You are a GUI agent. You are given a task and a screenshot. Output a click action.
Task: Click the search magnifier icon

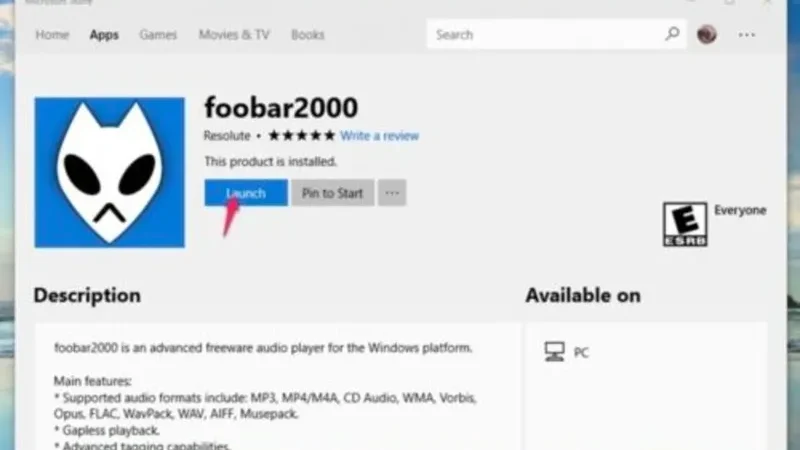point(672,35)
